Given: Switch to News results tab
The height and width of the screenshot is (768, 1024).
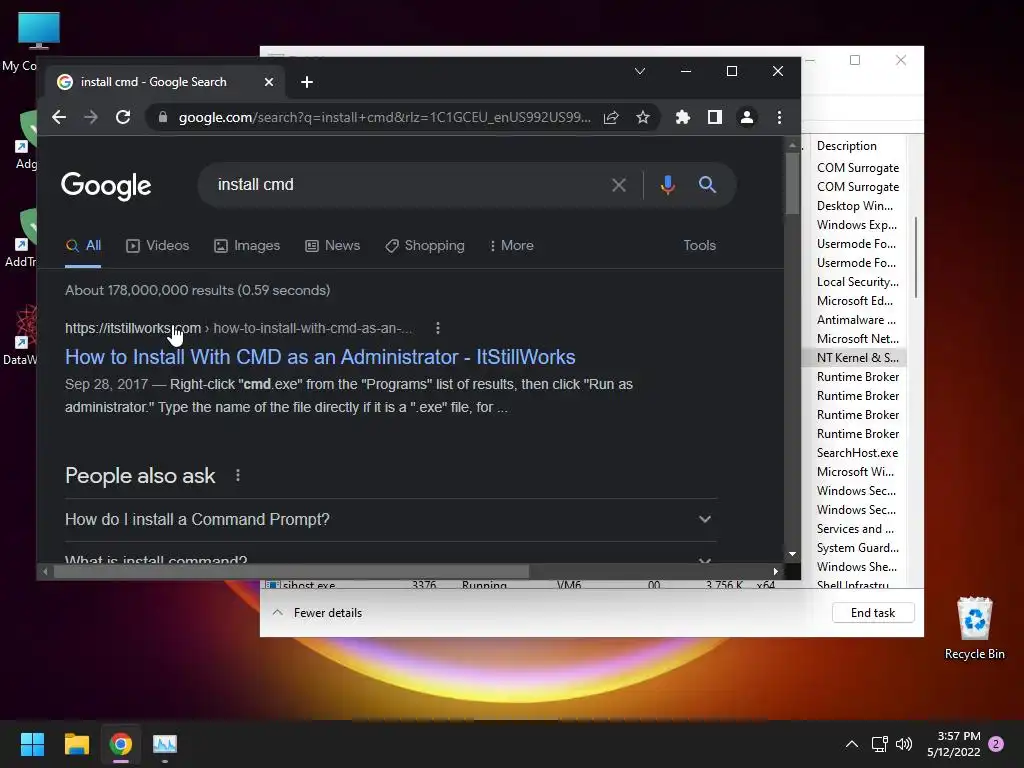Looking at the screenshot, I should (x=332, y=246).
